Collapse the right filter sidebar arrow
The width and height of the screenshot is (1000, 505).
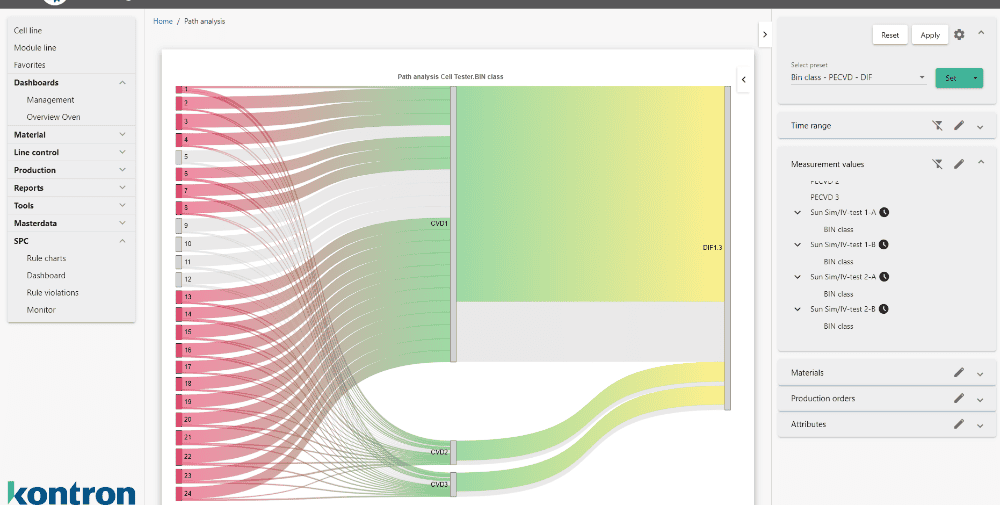coord(765,34)
